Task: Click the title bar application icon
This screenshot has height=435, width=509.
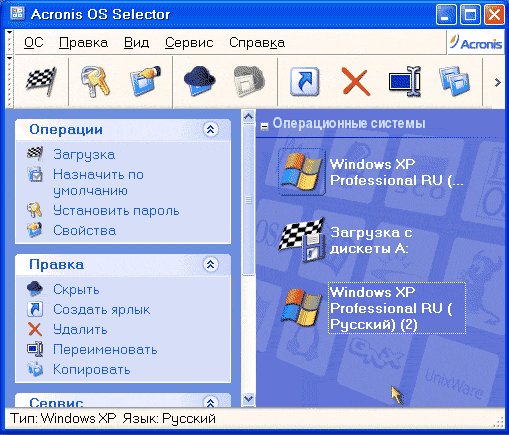Action: coord(17,14)
